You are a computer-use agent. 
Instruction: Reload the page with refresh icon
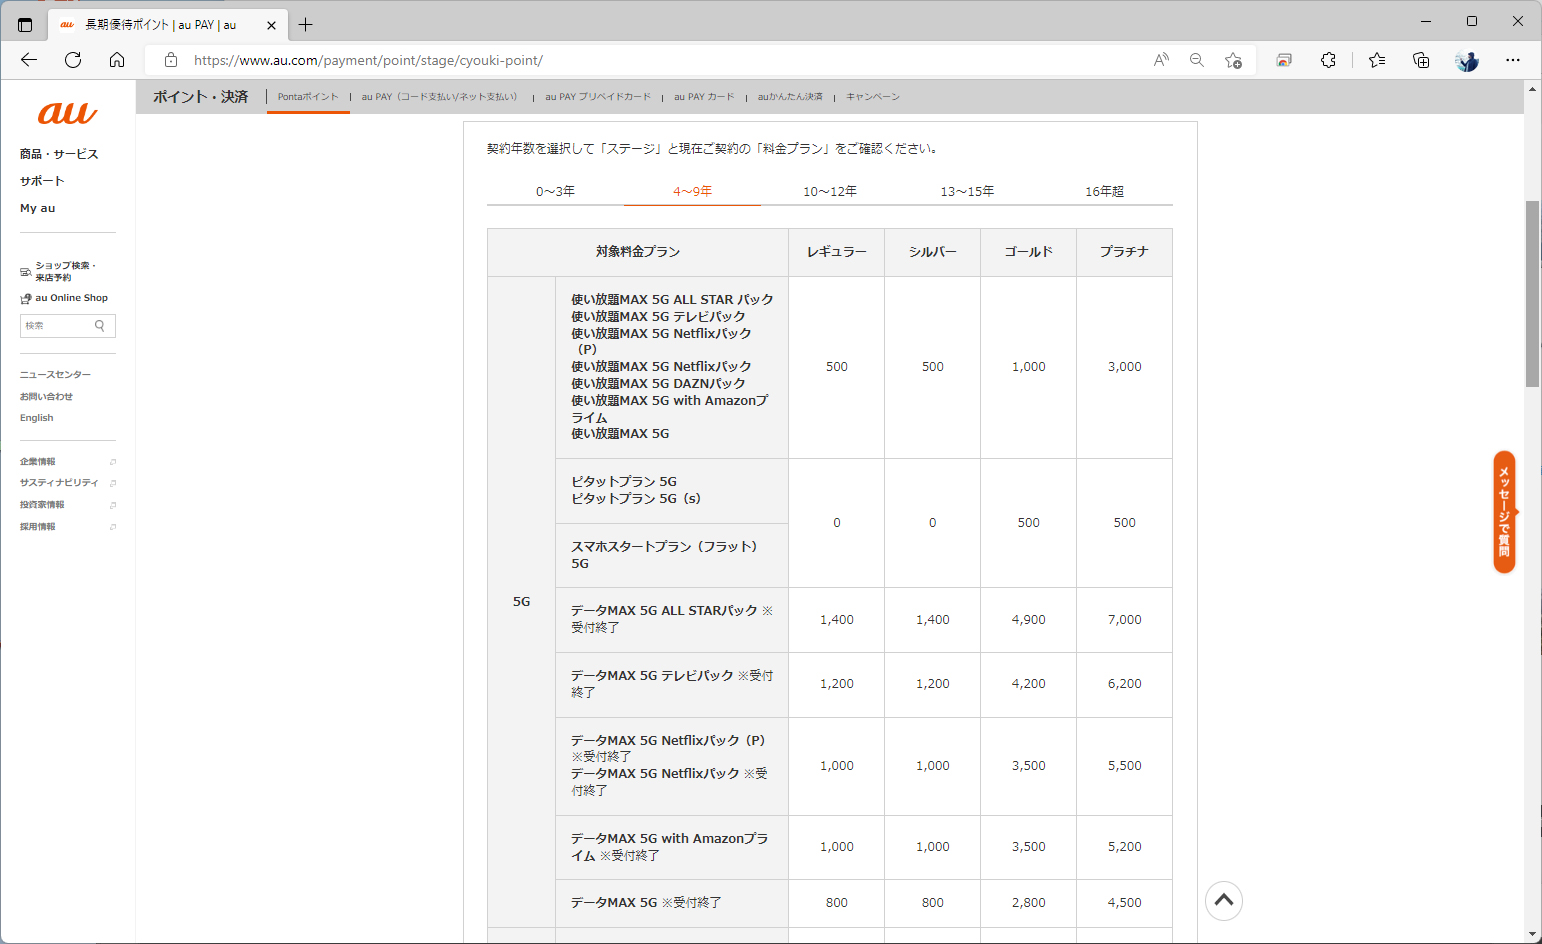coord(73,60)
